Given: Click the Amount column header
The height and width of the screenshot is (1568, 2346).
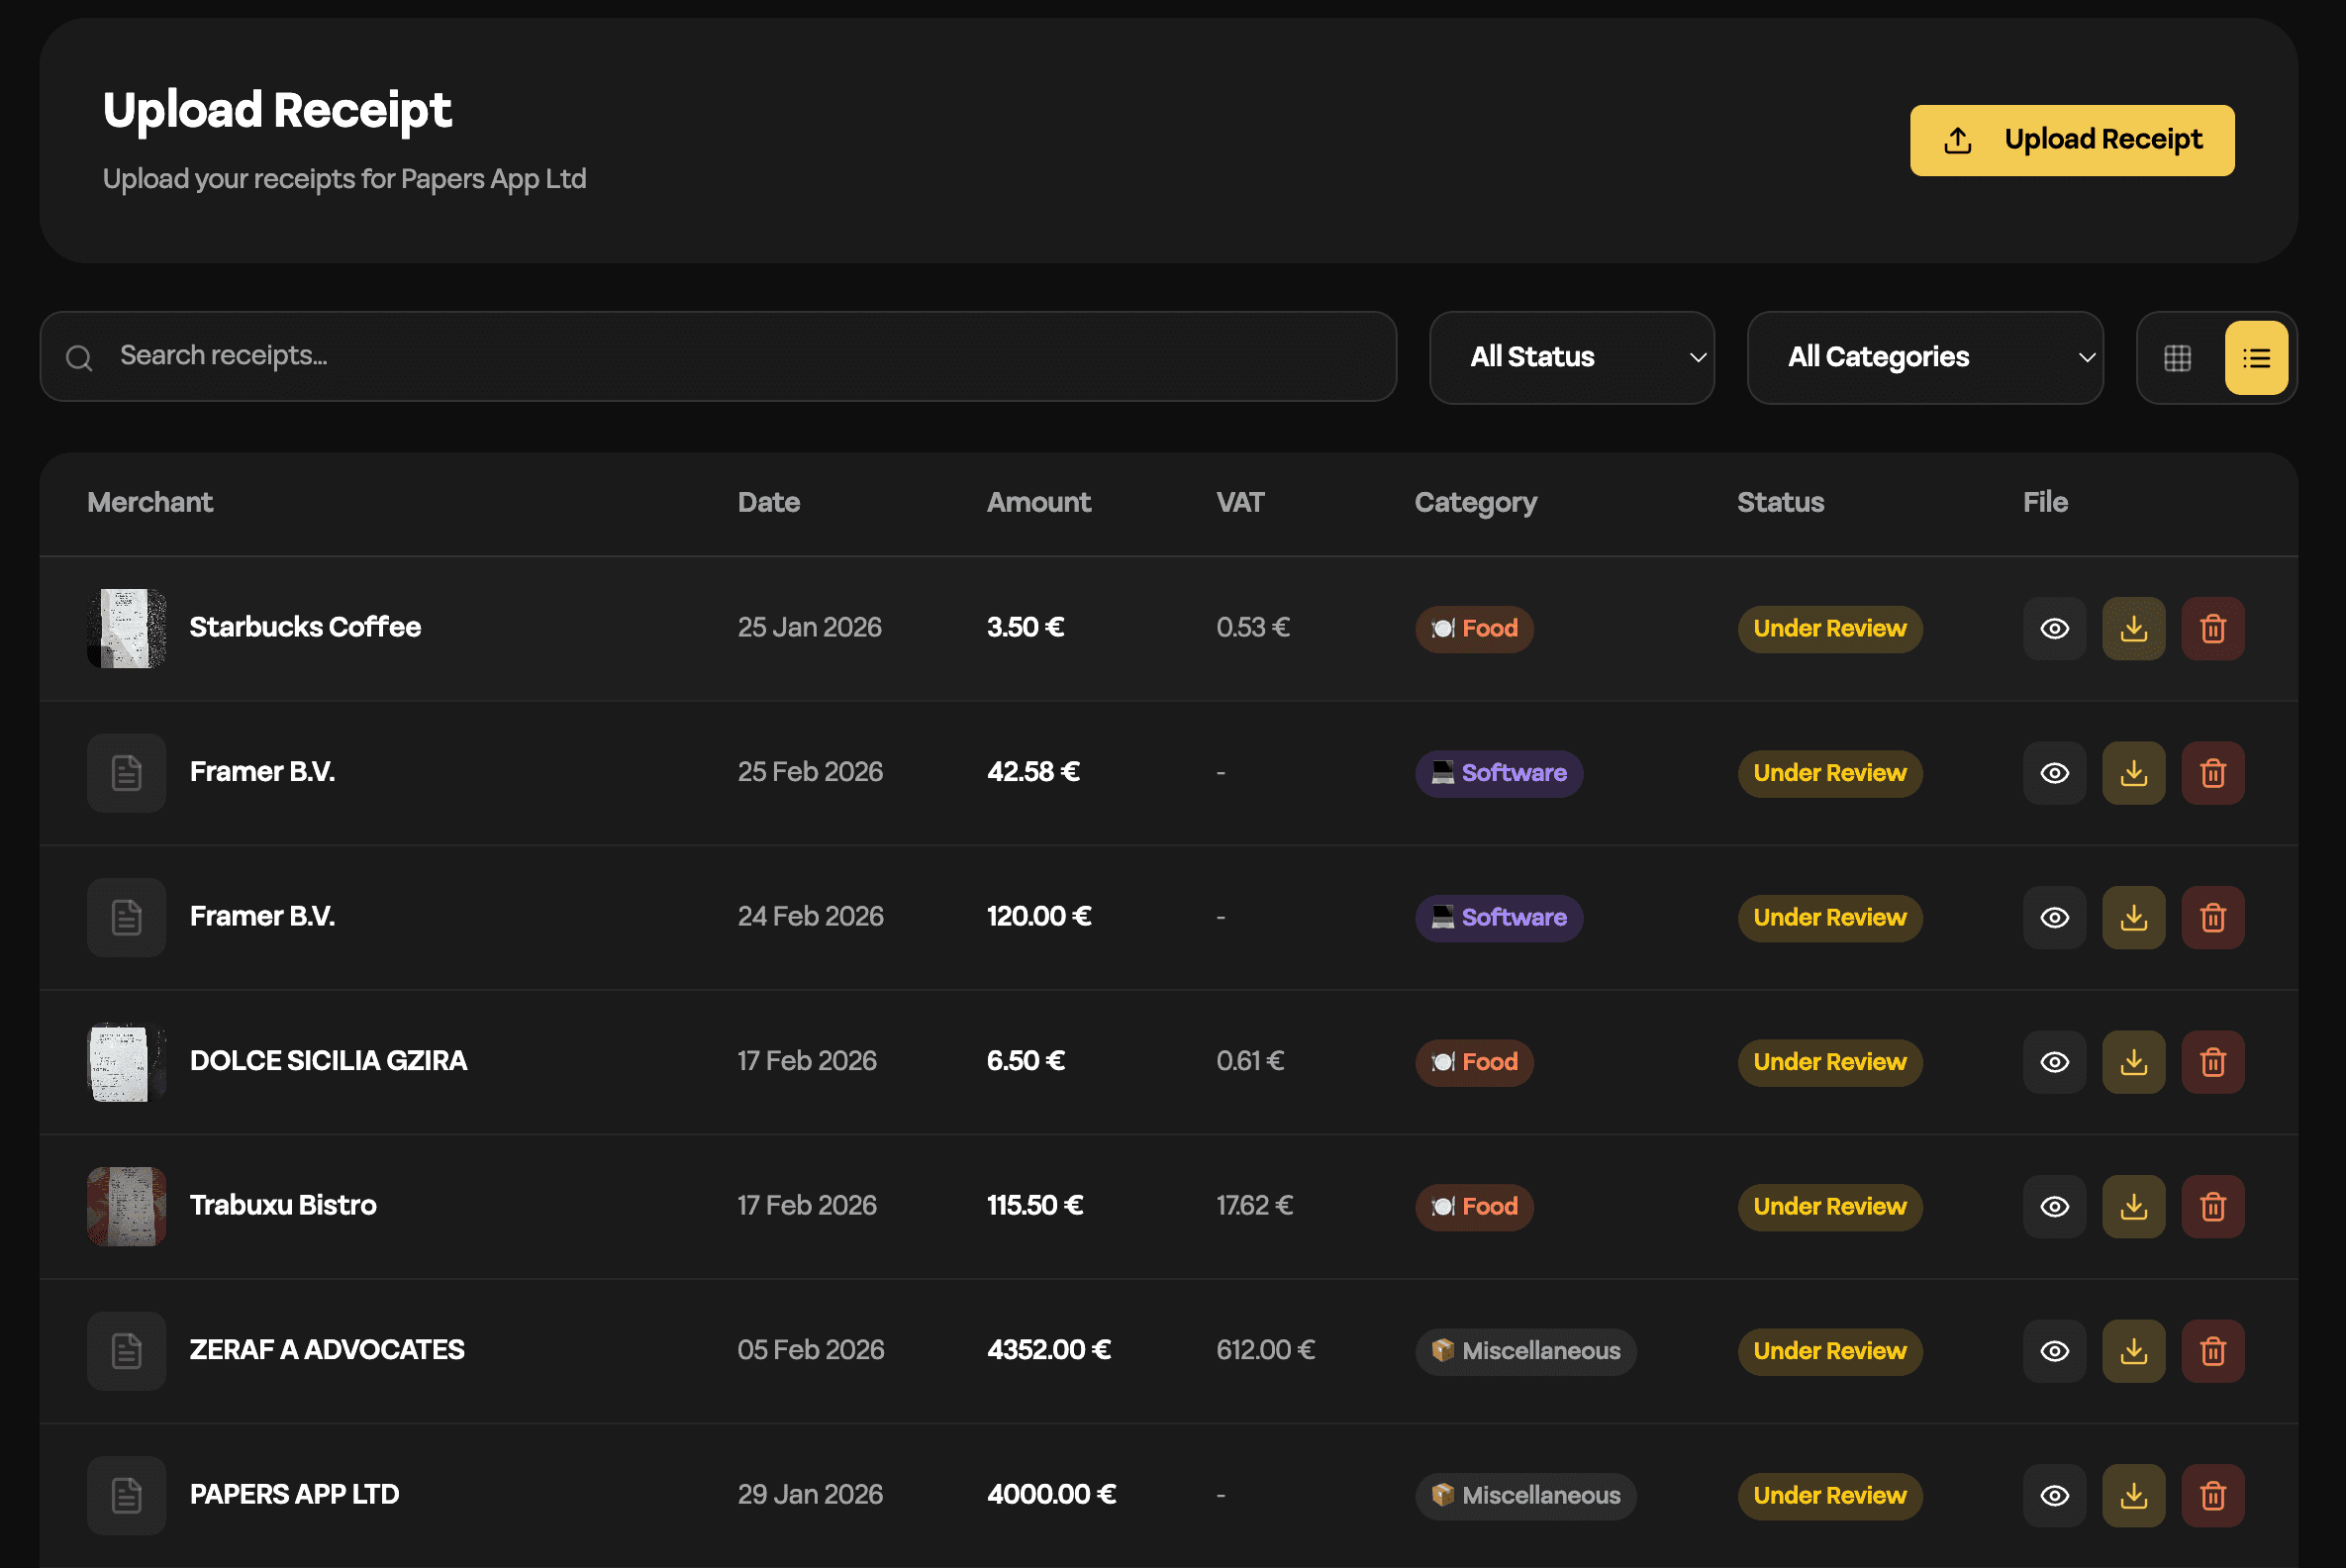Looking at the screenshot, I should point(1038,502).
